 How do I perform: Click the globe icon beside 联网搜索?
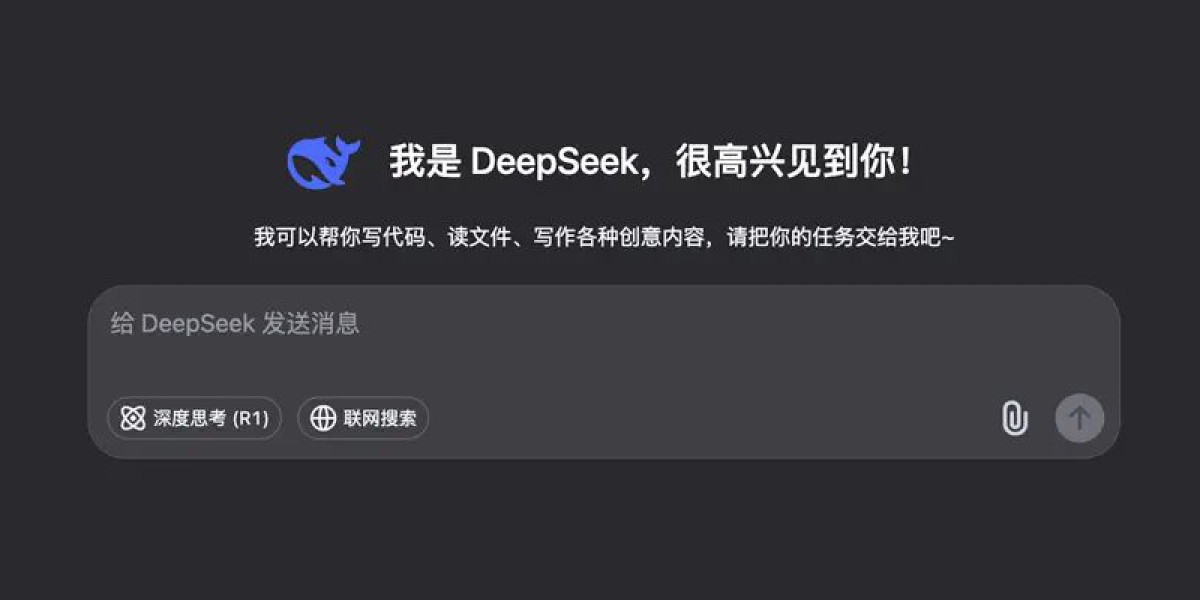(x=323, y=418)
